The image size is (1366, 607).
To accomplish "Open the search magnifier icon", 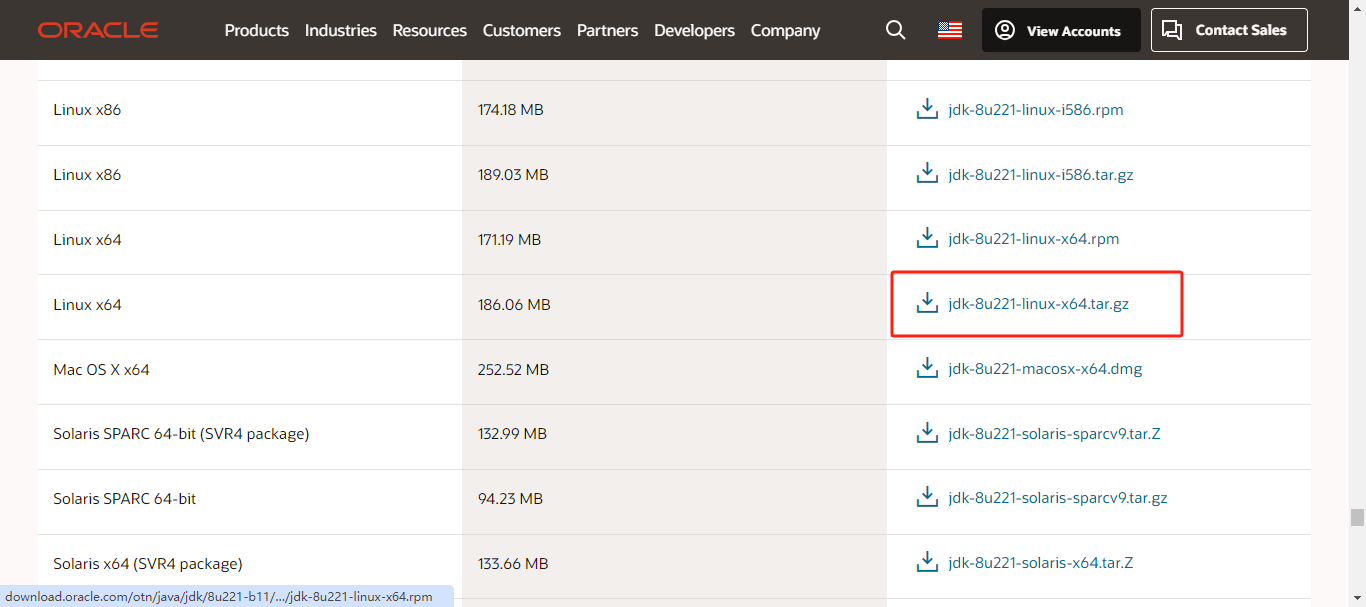I will coord(895,30).
